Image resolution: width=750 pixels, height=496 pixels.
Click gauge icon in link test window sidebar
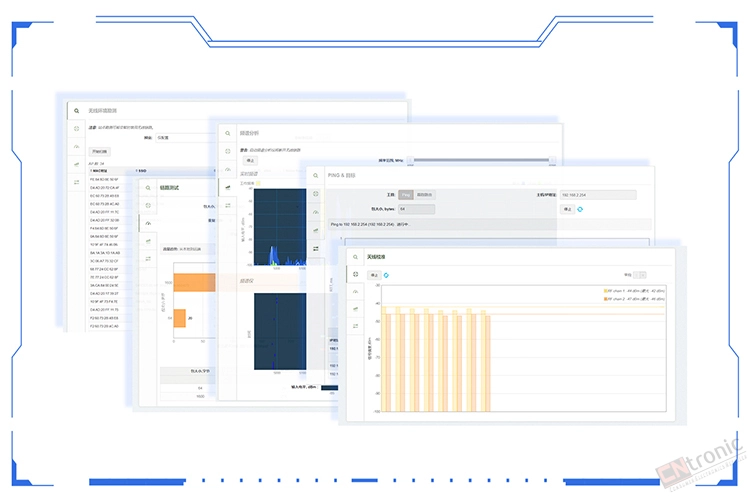tap(148, 223)
